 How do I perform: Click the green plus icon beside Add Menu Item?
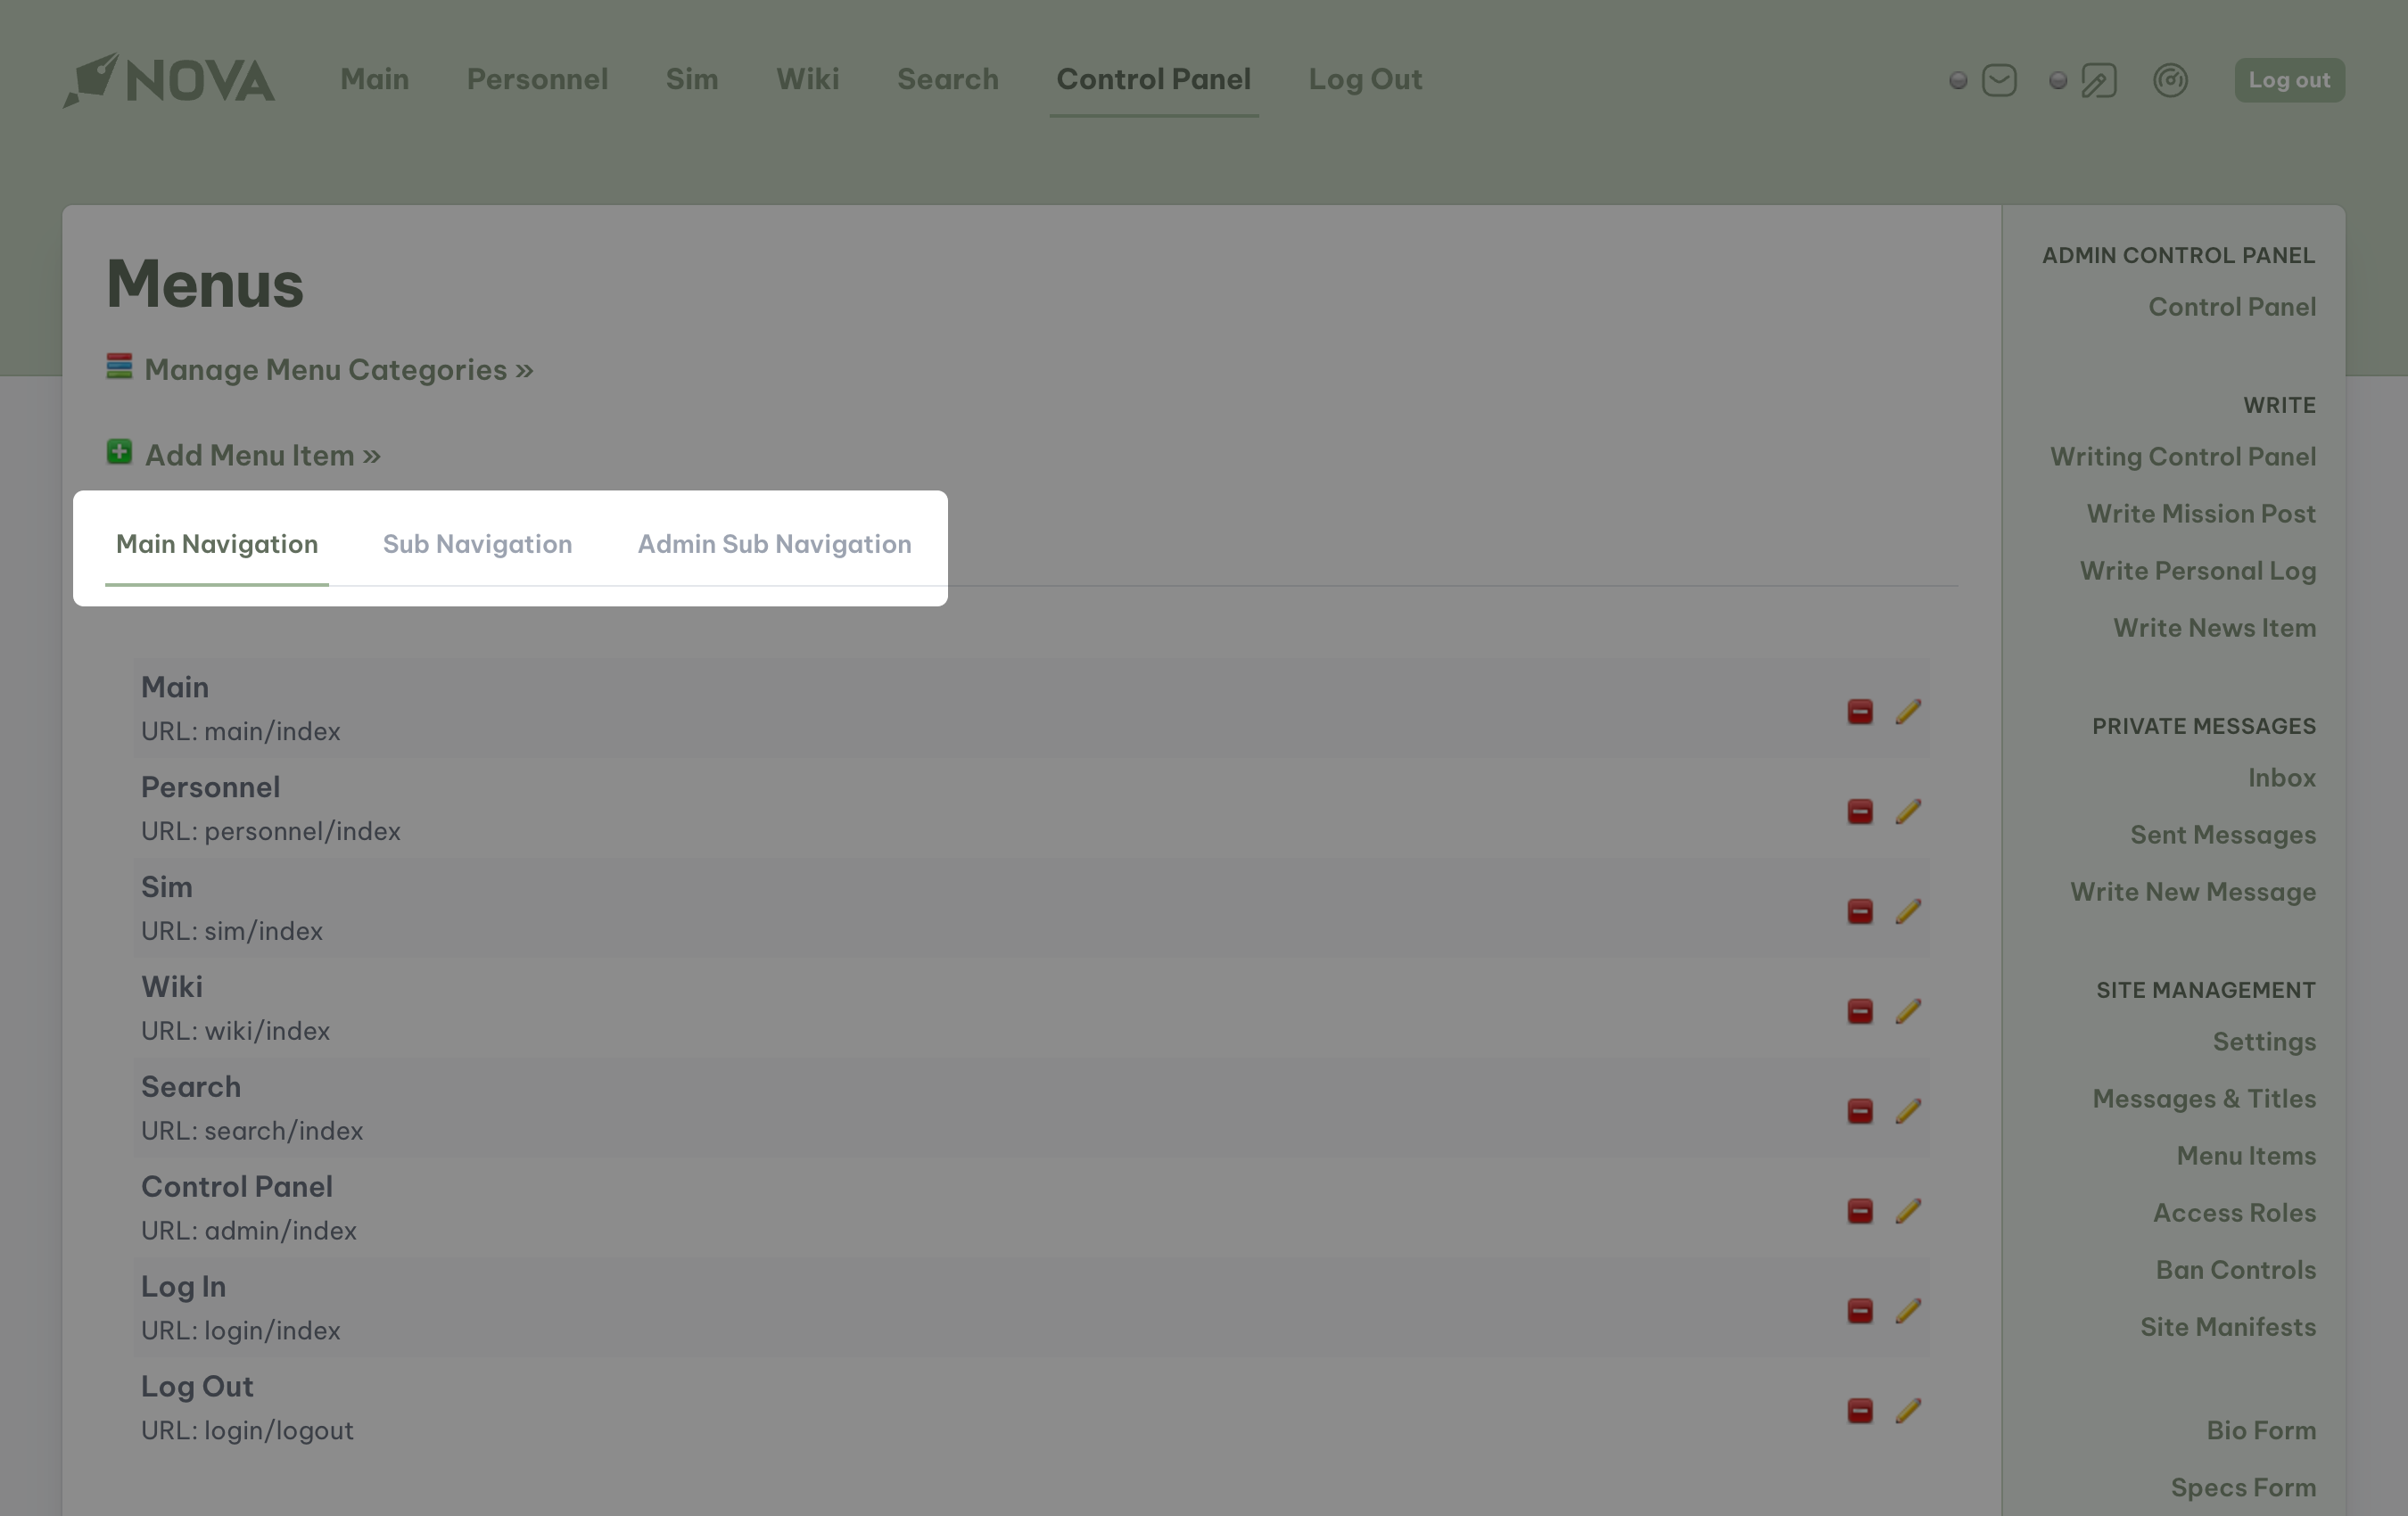(x=119, y=453)
